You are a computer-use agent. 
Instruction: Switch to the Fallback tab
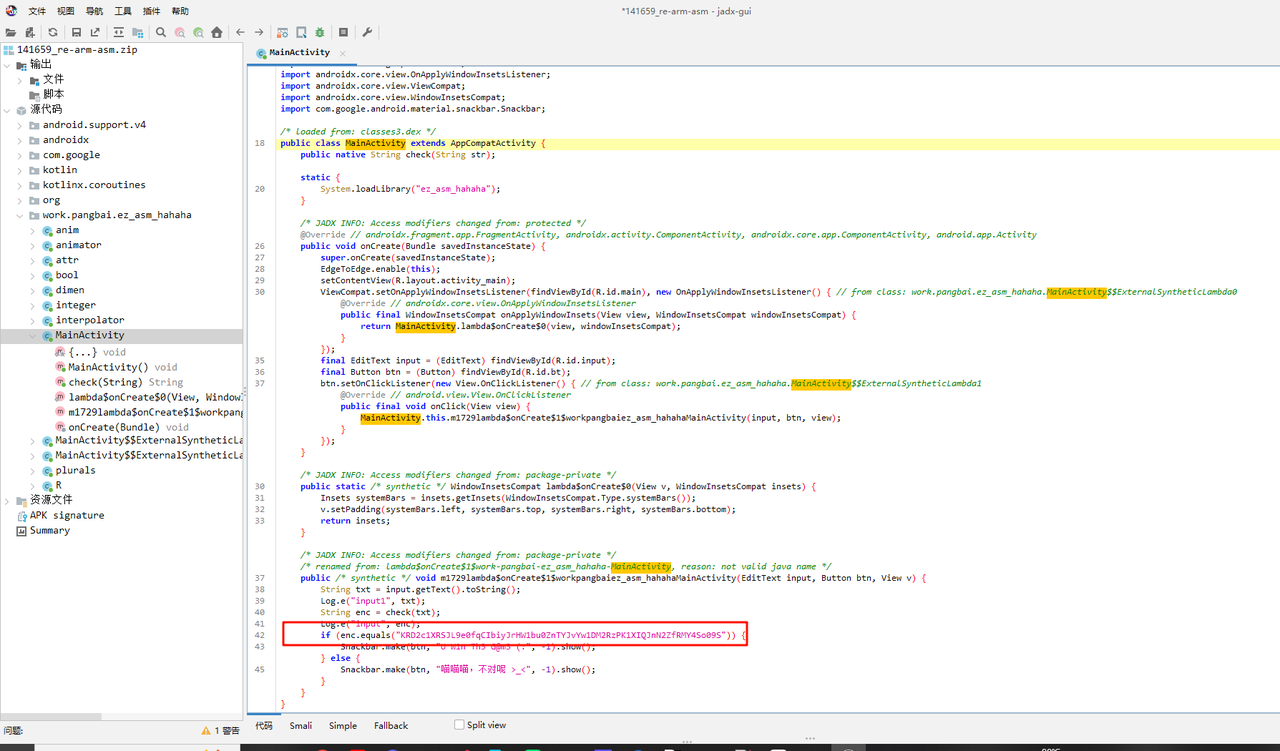coord(391,726)
